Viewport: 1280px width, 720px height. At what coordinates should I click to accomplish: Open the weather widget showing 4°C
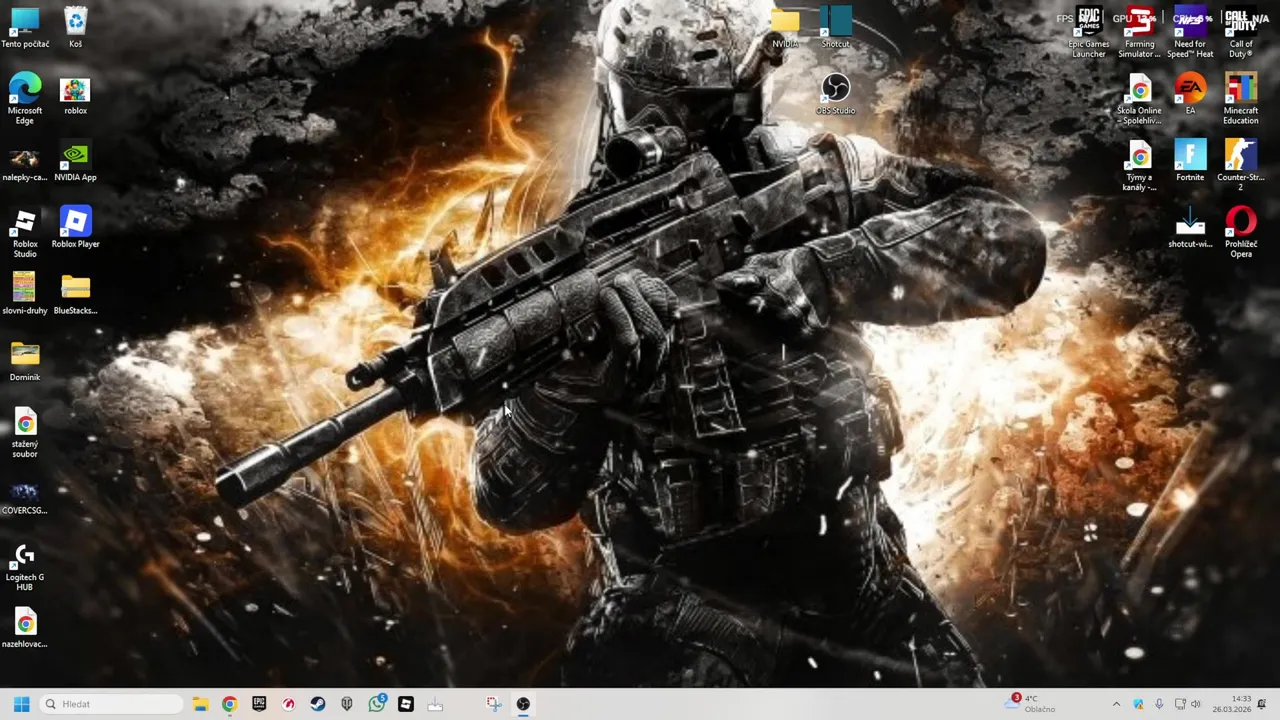point(1032,704)
